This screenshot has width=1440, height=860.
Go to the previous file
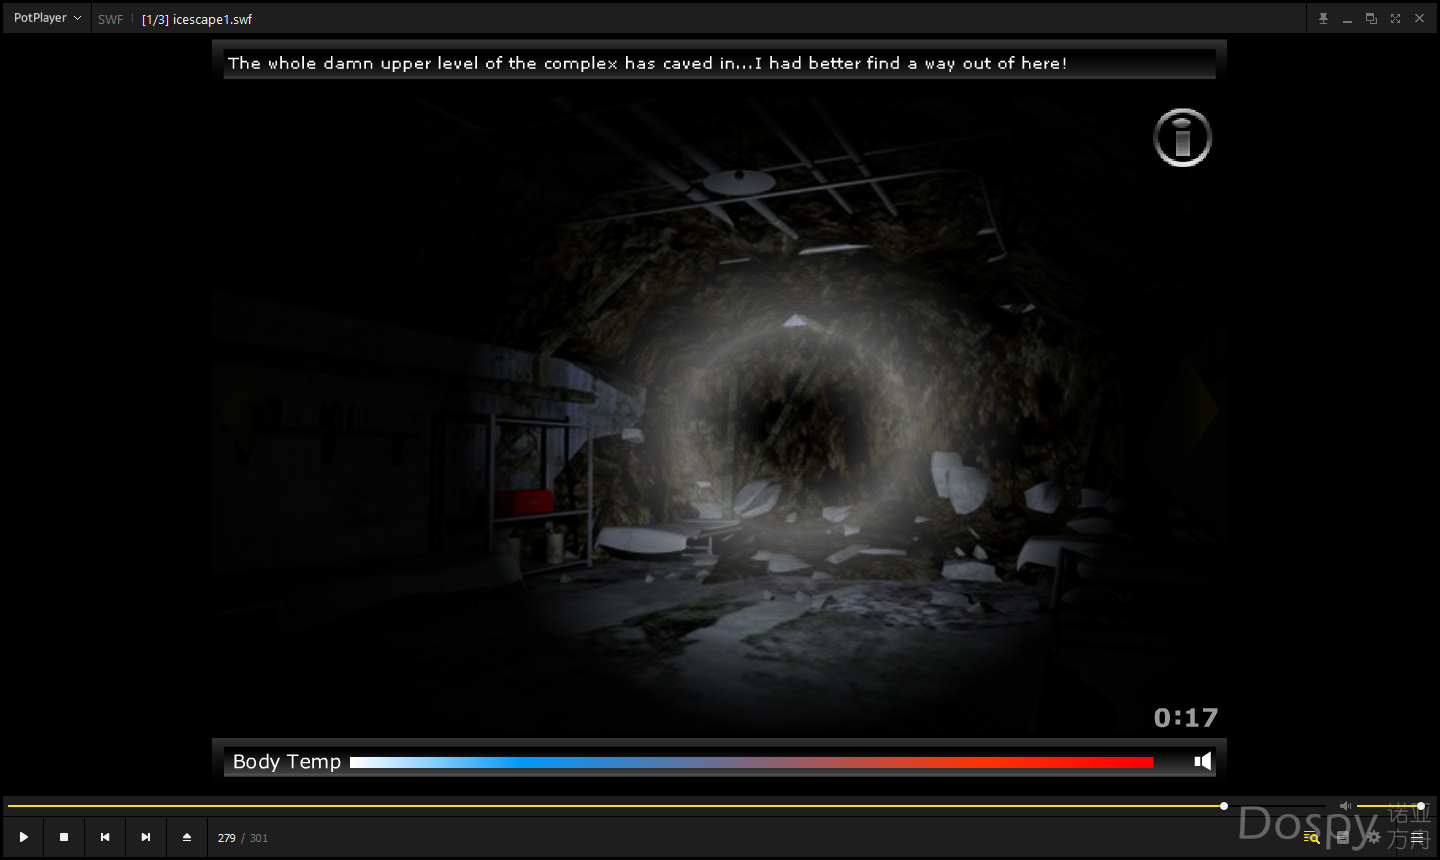pos(105,837)
